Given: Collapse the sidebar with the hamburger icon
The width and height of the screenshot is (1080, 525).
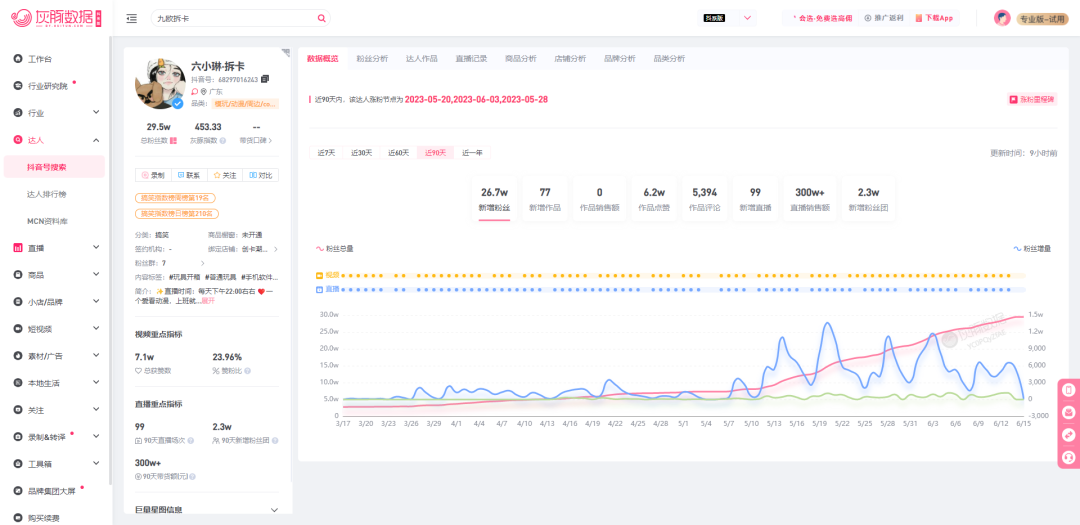Looking at the screenshot, I should [132, 19].
